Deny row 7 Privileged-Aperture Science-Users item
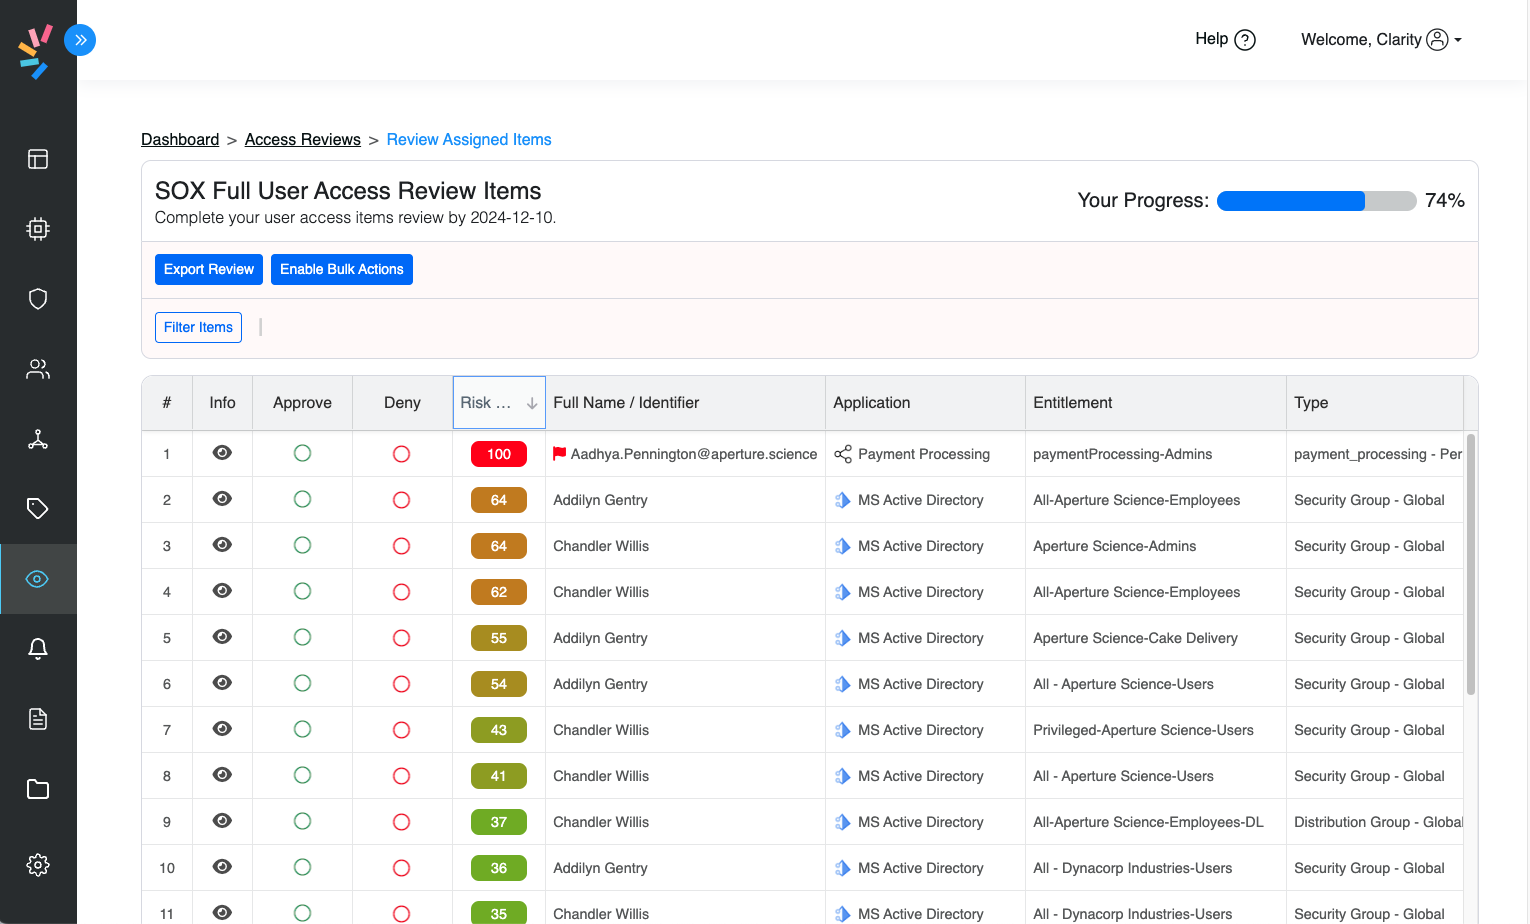The height and width of the screenshot is (924, 1530). (x=401, y=730)
